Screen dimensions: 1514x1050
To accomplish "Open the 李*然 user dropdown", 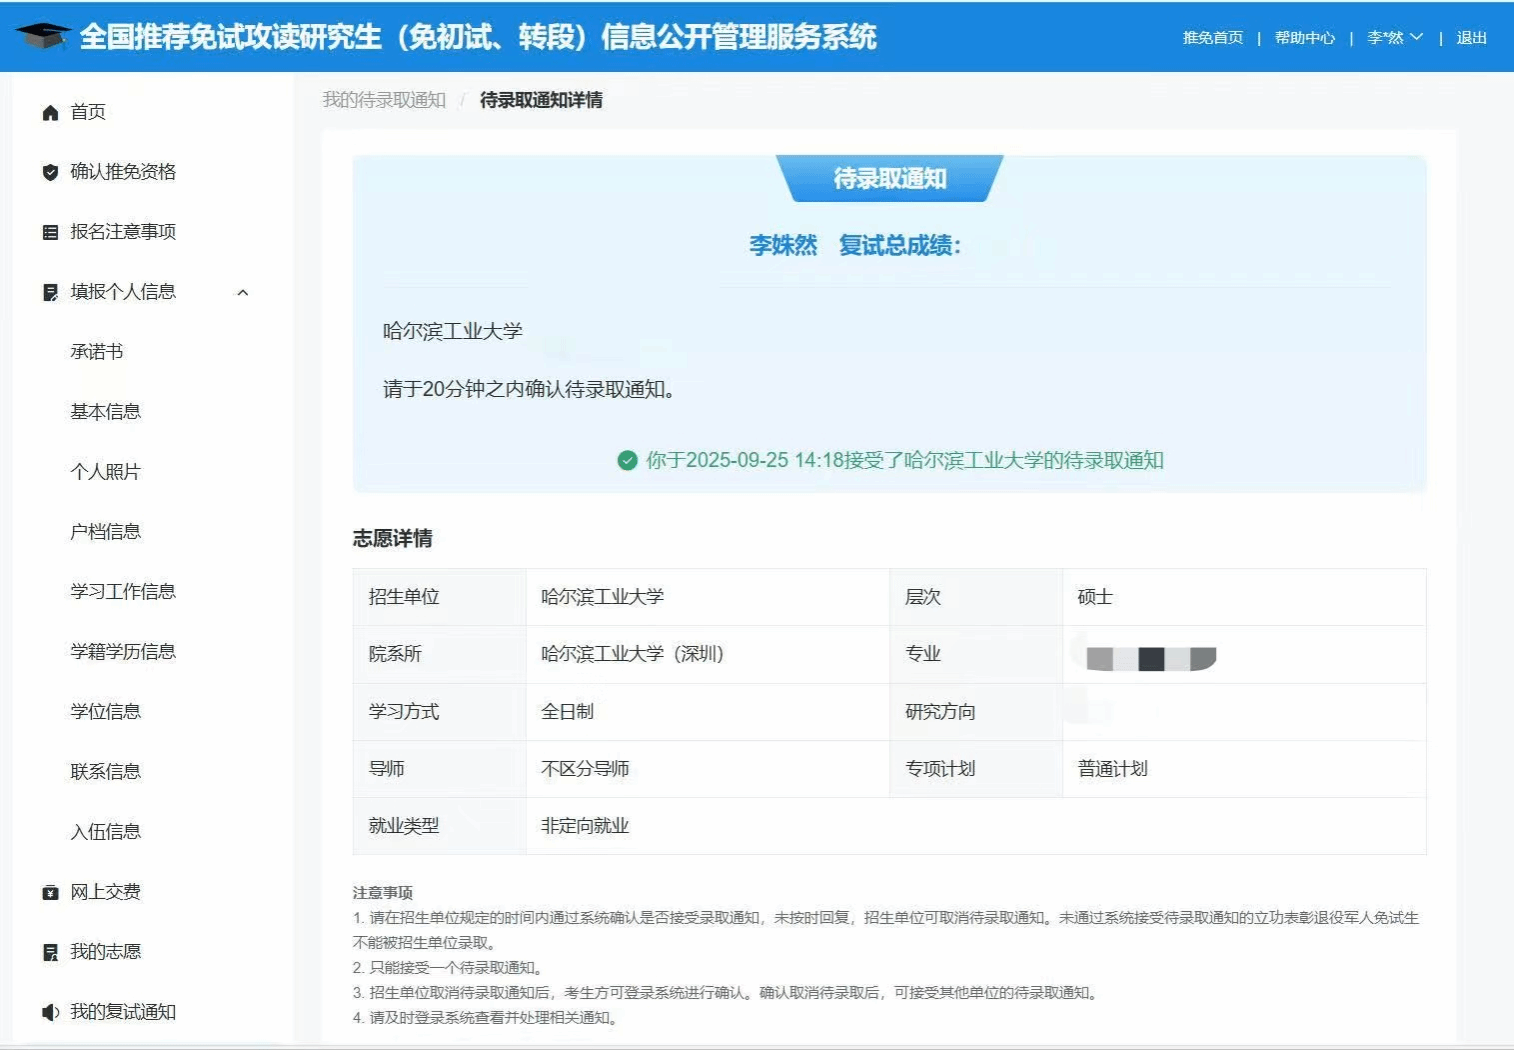I will (1394, 38).
